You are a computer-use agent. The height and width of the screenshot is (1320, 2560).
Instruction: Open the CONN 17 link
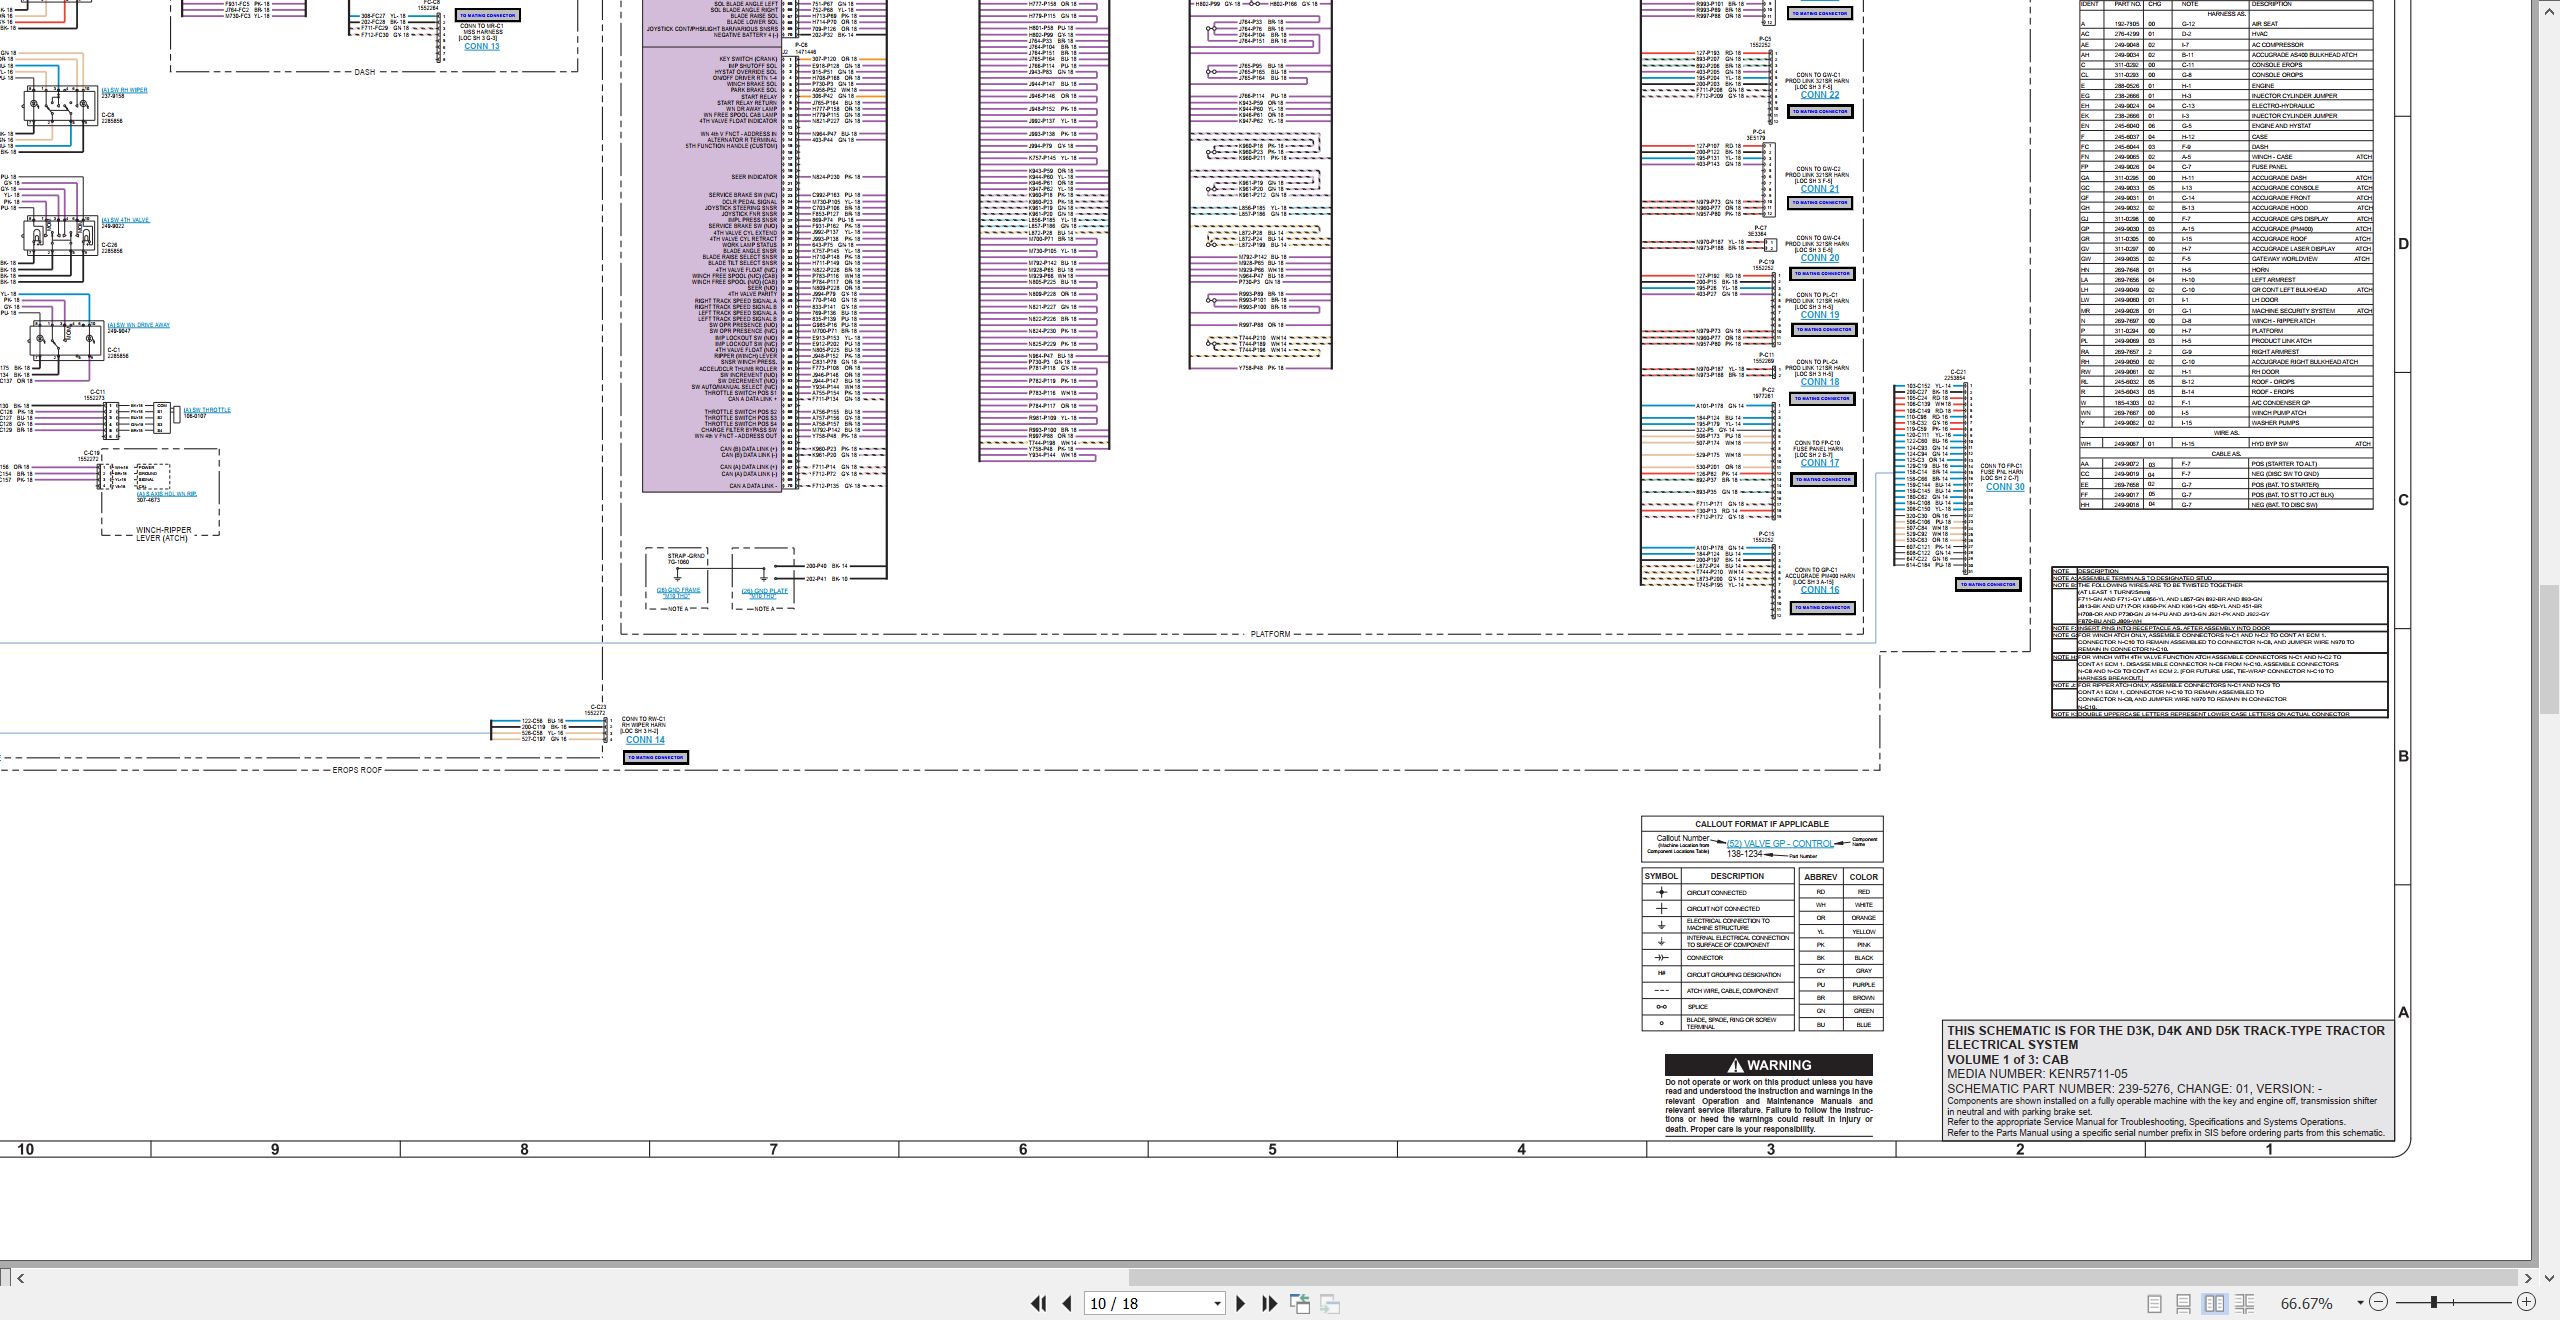[x=1820, y=463]
